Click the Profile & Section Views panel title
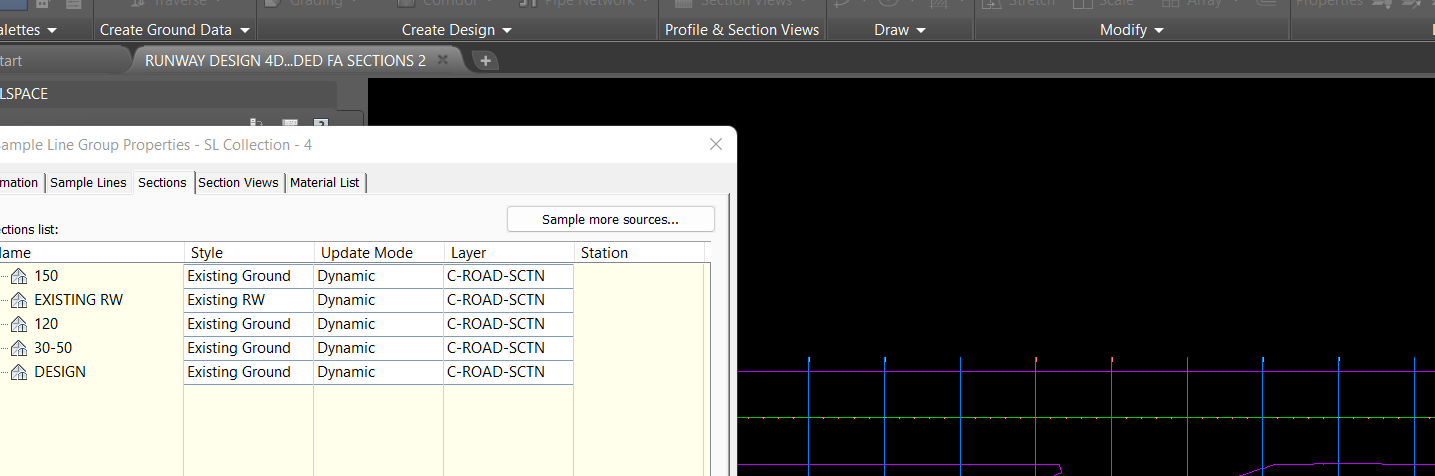The image size is (1435, 476). (742, 30)
